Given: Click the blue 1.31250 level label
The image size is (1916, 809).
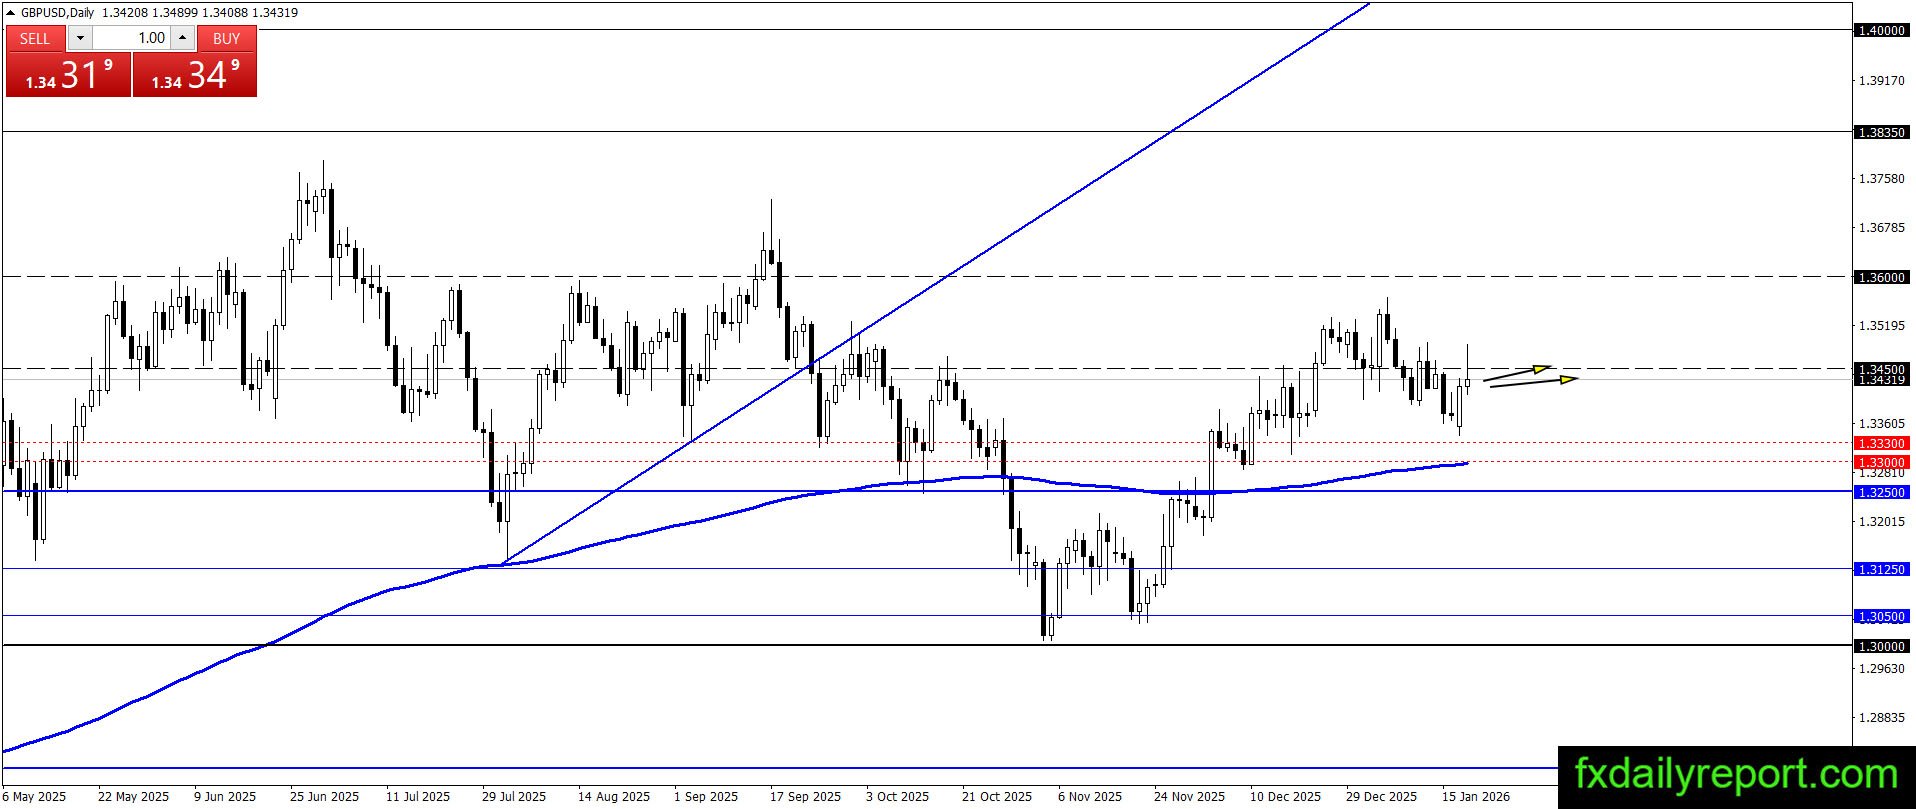Looking at the screenshot, I should pos(1882,569).
